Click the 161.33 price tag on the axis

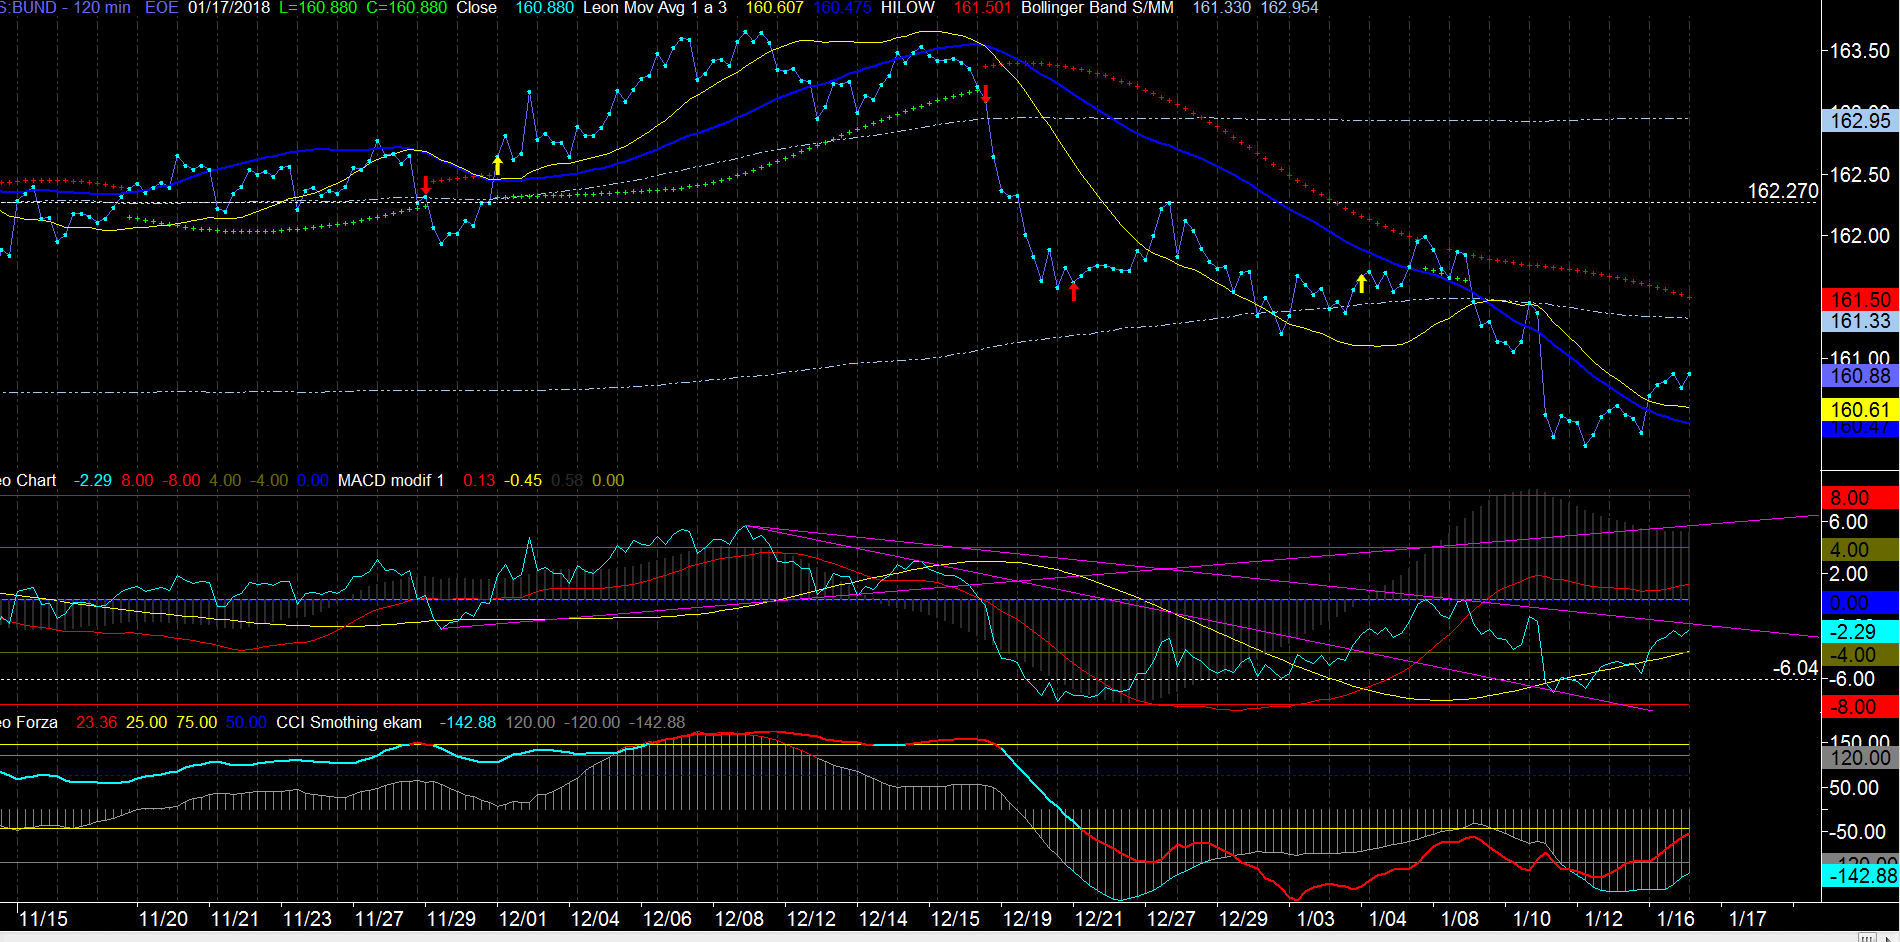point(1860,321)
